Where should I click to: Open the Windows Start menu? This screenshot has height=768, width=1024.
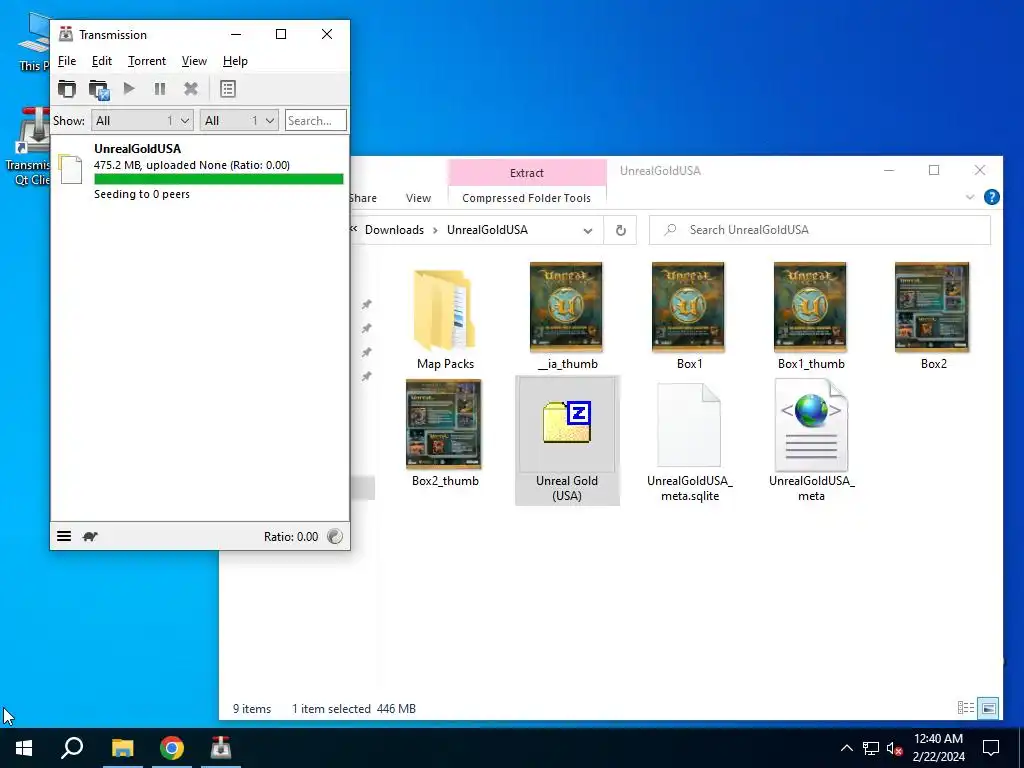[24, 748]
